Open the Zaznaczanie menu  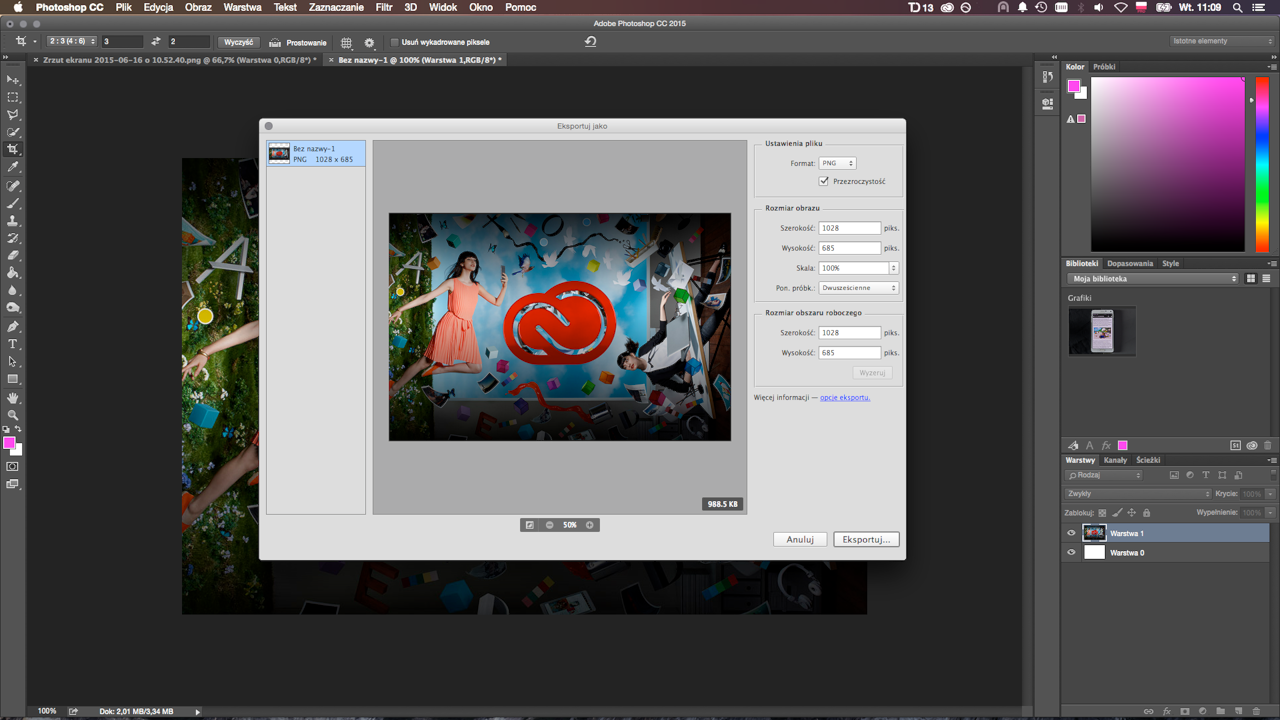coord(336,7)
